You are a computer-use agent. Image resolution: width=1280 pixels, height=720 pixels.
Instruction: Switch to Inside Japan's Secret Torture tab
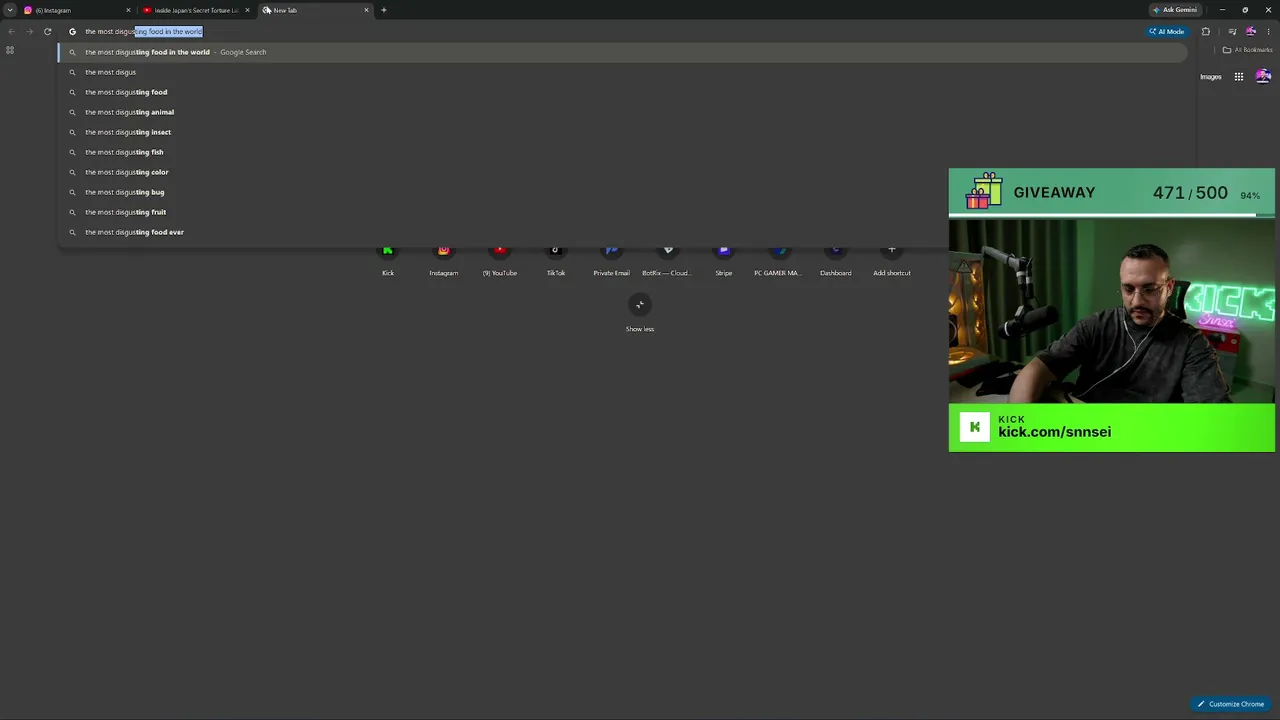point(195,10)
